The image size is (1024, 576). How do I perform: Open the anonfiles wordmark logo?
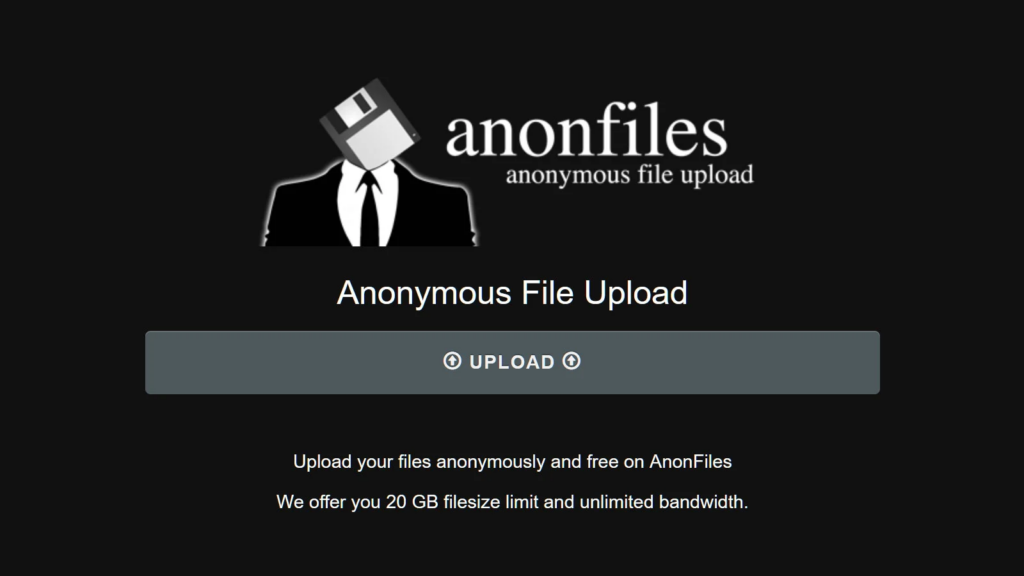click(x=586, y=129)
